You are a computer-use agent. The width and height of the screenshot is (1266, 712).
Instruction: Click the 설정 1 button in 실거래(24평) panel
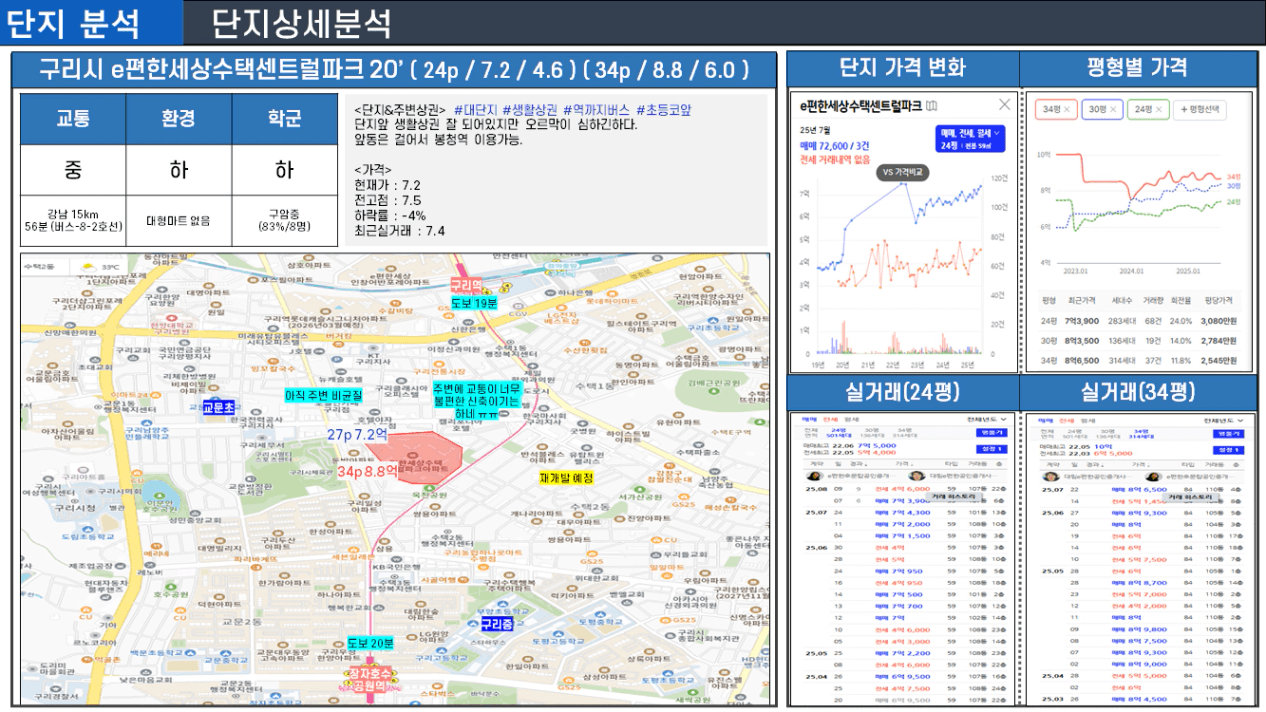coord(993,449)
